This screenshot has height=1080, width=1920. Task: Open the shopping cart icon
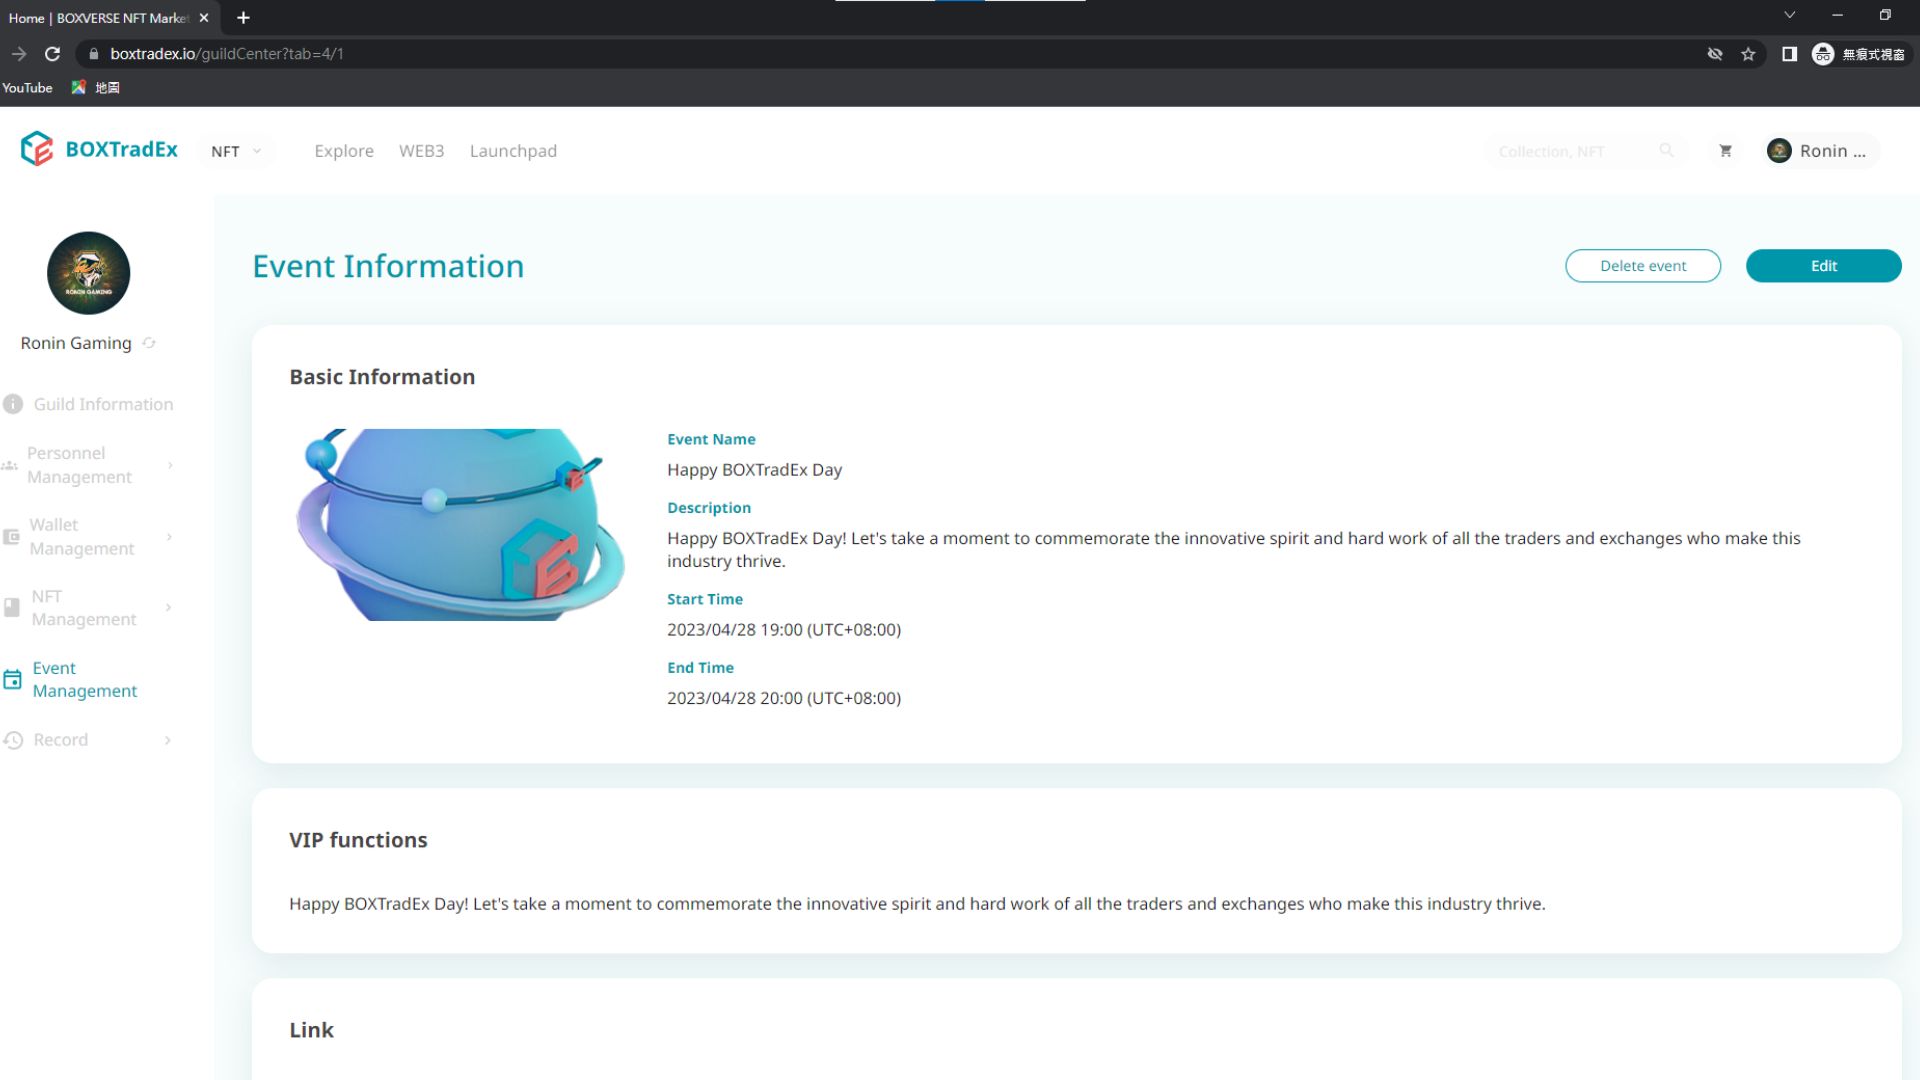point(1725,151)
